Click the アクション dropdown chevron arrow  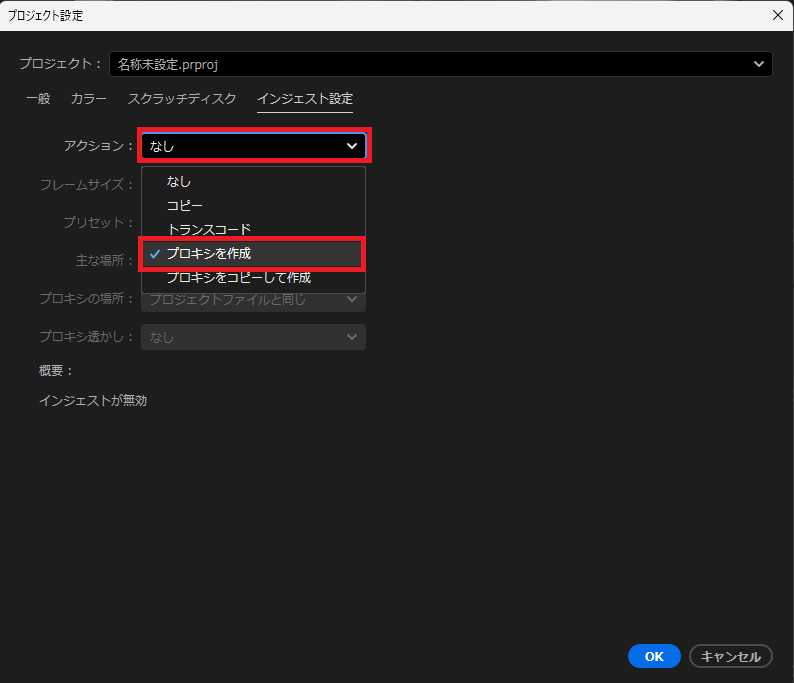pyautogui.click(x=352, y=146)
